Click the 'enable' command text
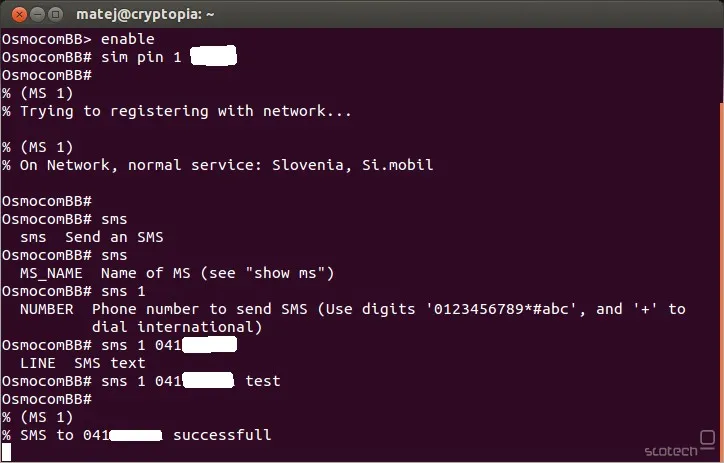Viewport: 724px width, 463px height. 128,39
